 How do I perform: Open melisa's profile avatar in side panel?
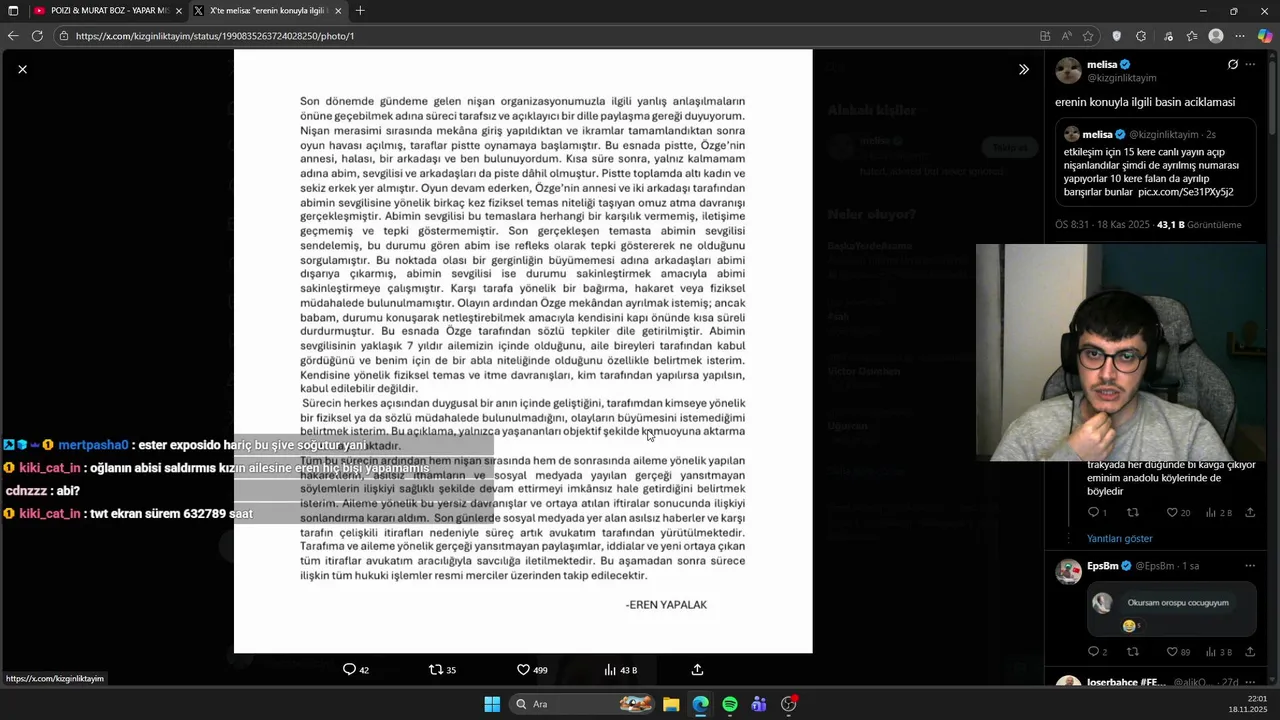pos(1068,71)
